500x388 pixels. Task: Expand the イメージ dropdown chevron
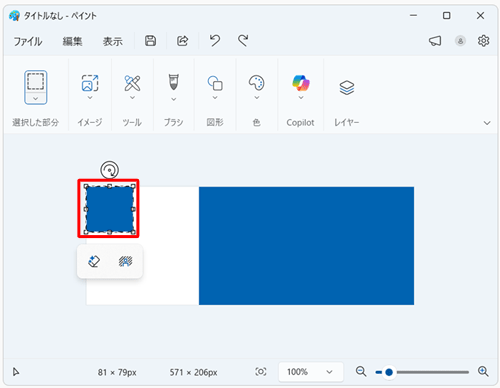[90, 98]
